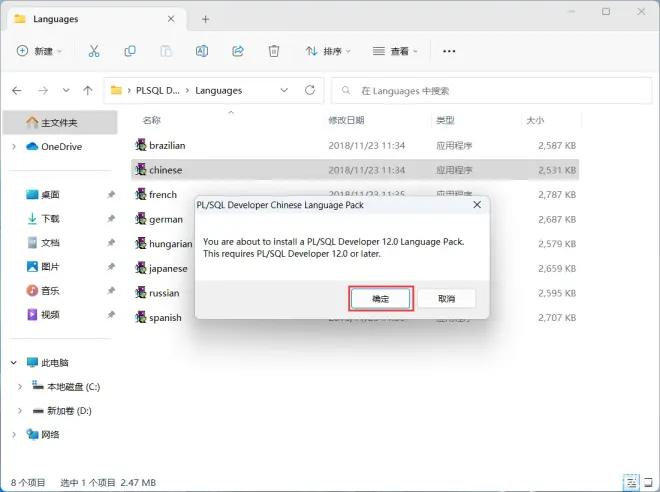Switch to large icons view in status bar
Image resolution: width=660 pixels, height=492 pixels.
649,482
